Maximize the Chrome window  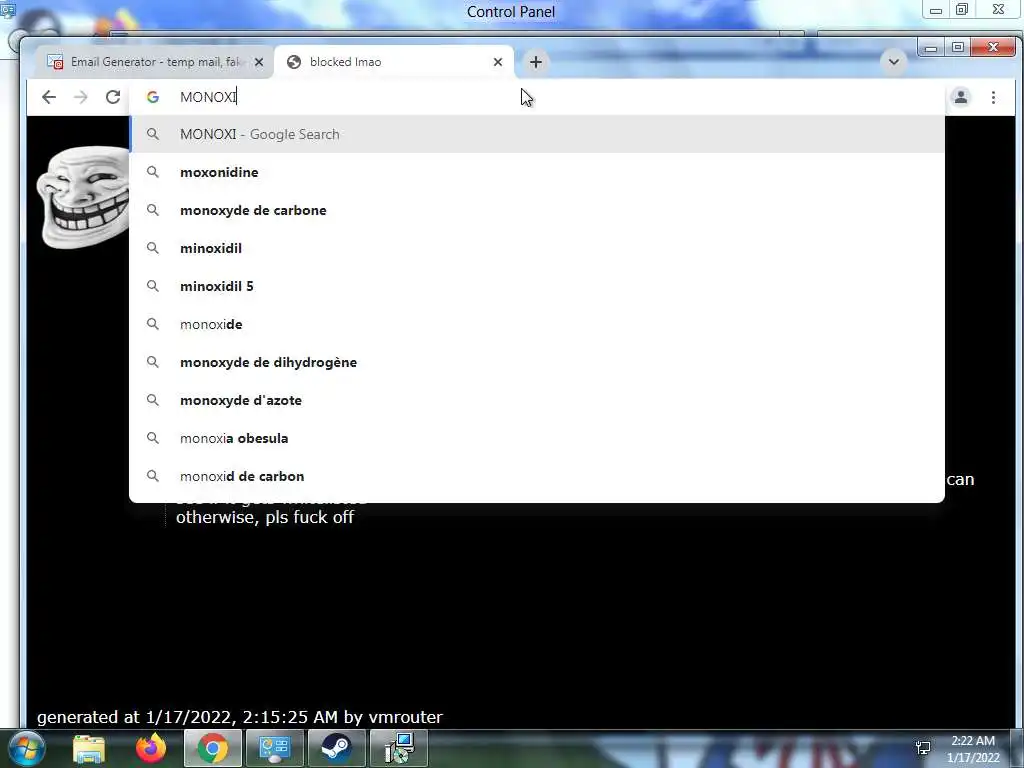tap(958, 48)
